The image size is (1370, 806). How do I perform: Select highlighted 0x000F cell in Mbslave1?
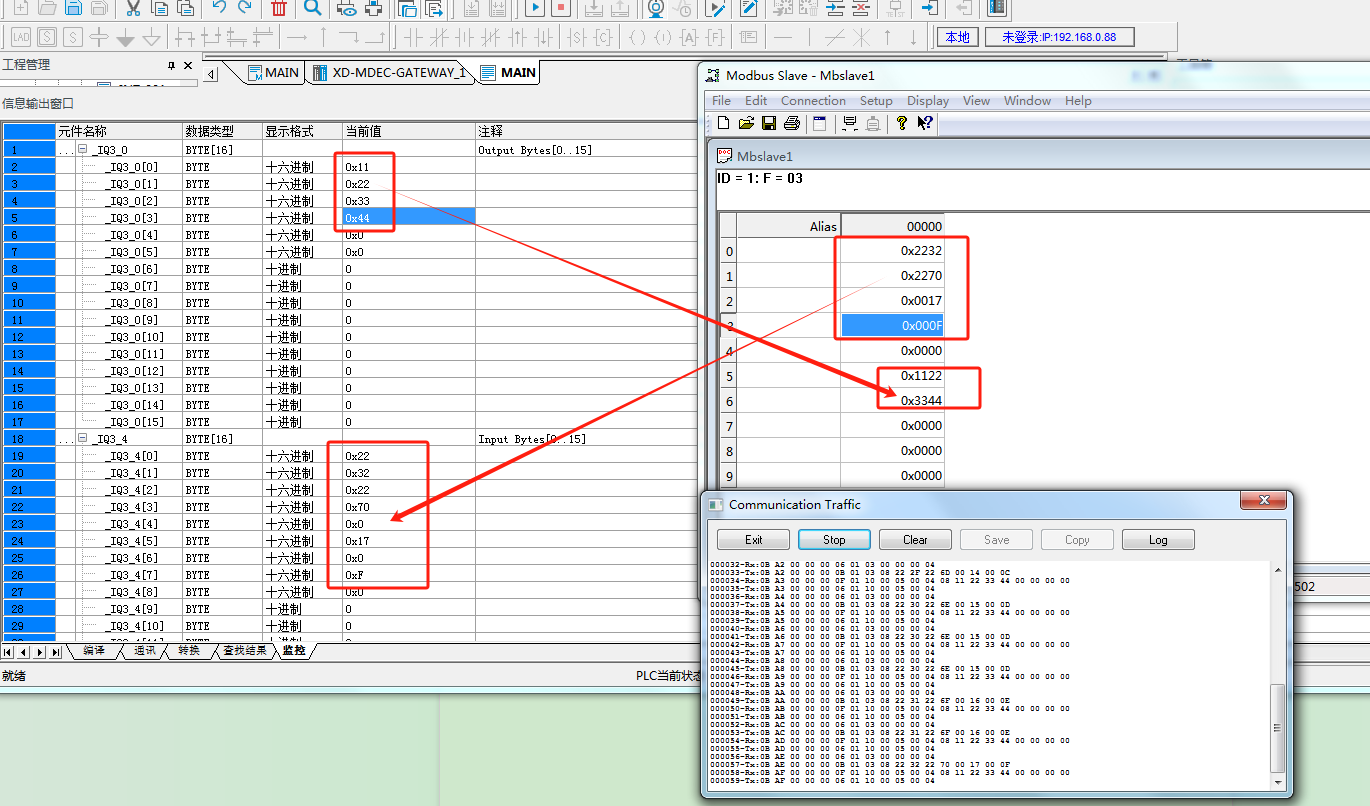(x=892, y=326)
